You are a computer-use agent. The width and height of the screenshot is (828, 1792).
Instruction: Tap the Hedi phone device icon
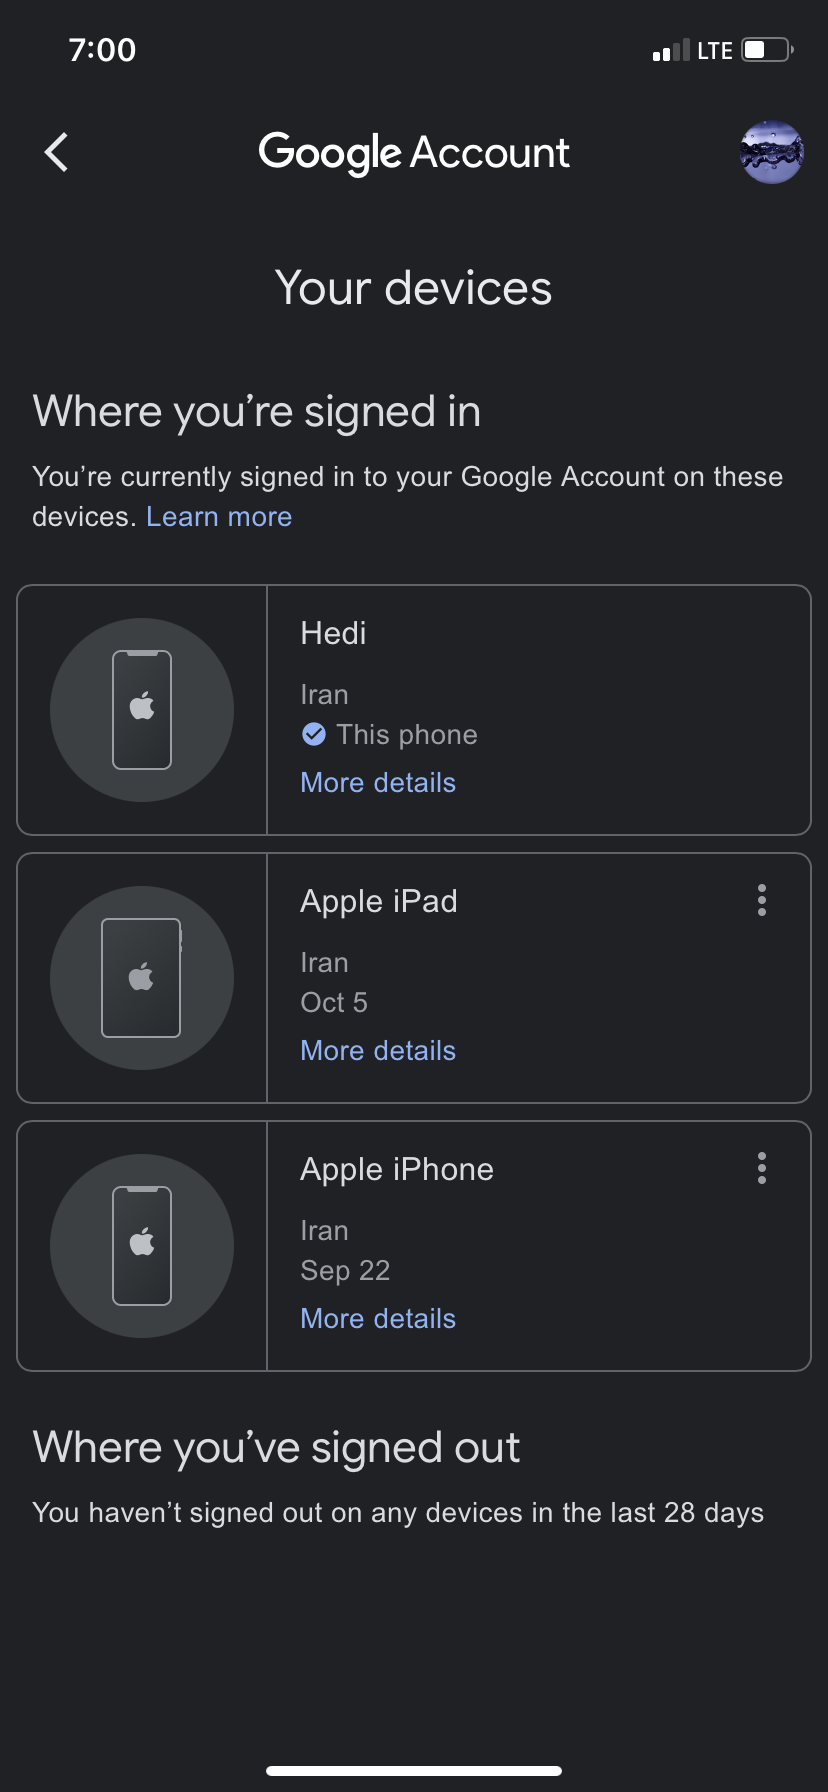tap(142, 710)
